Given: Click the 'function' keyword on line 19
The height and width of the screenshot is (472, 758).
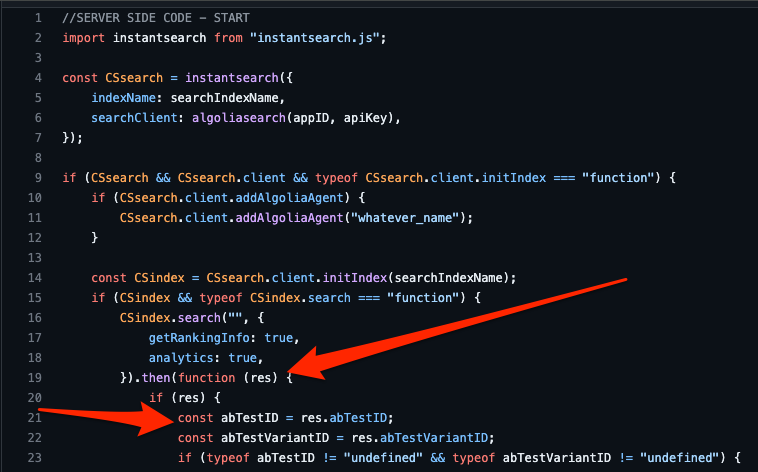Looking at the screenshot, I should coord(206,378).
